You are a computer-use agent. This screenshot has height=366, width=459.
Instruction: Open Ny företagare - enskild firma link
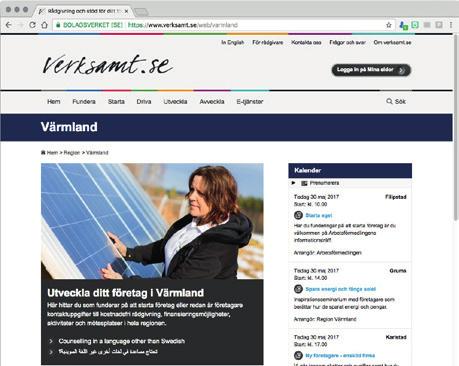tap(340, 355)
